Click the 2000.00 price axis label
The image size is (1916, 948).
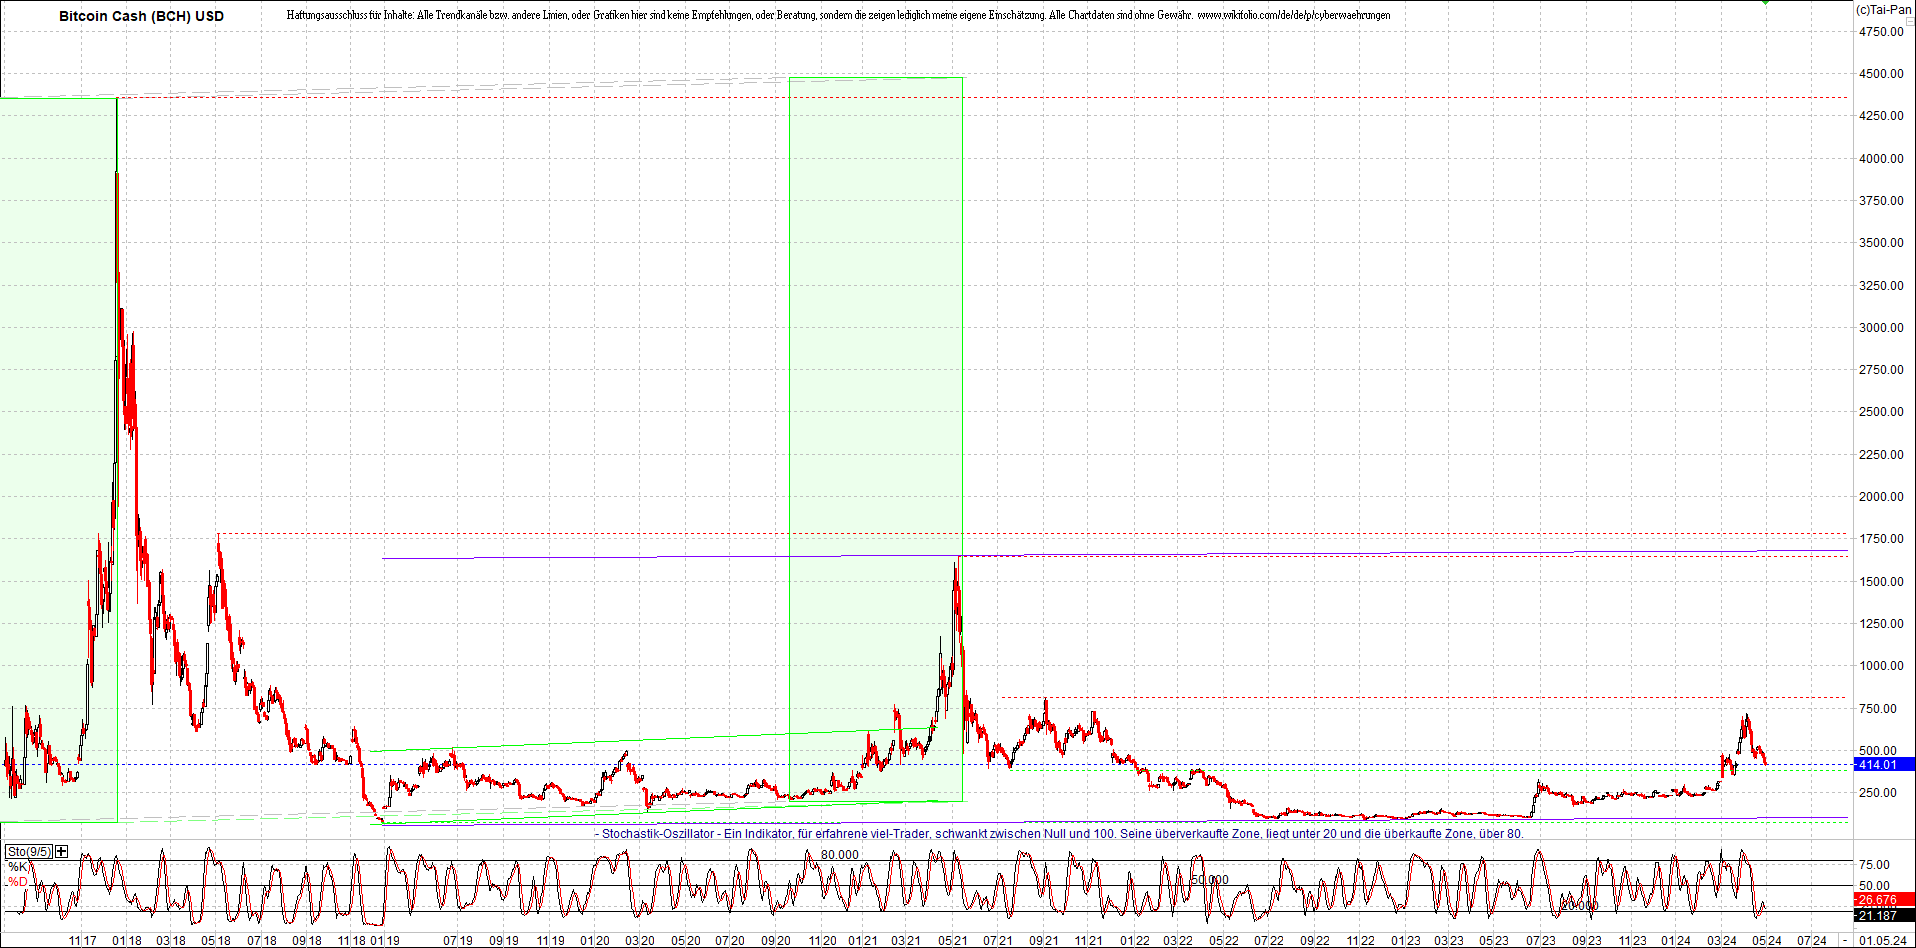(x=1881, y=496)
